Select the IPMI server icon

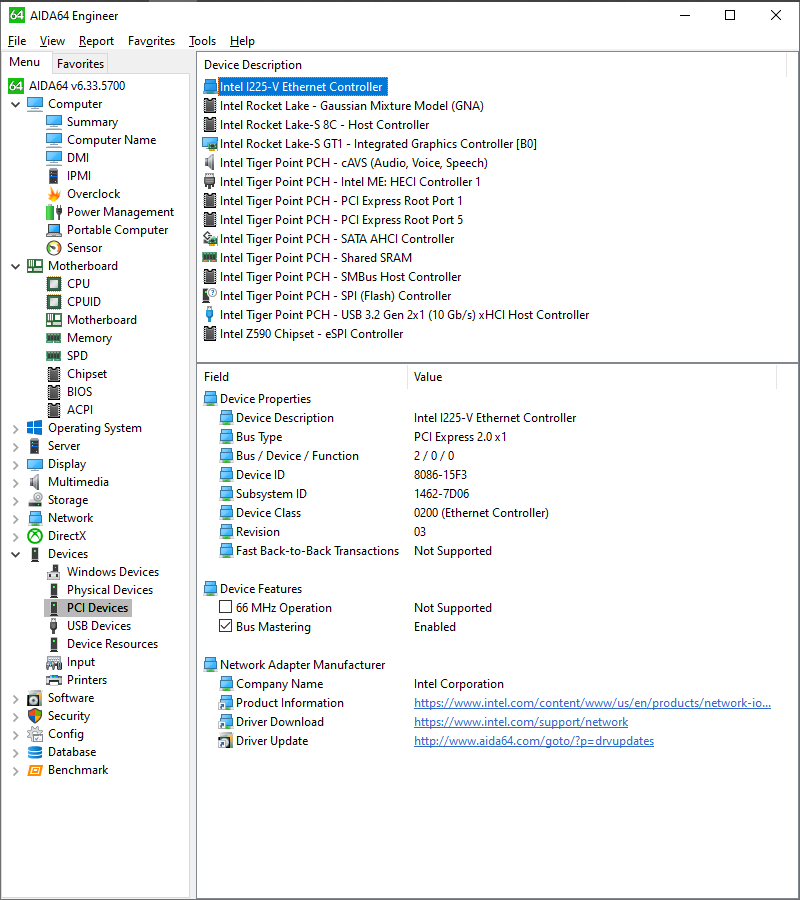point(54,176)
